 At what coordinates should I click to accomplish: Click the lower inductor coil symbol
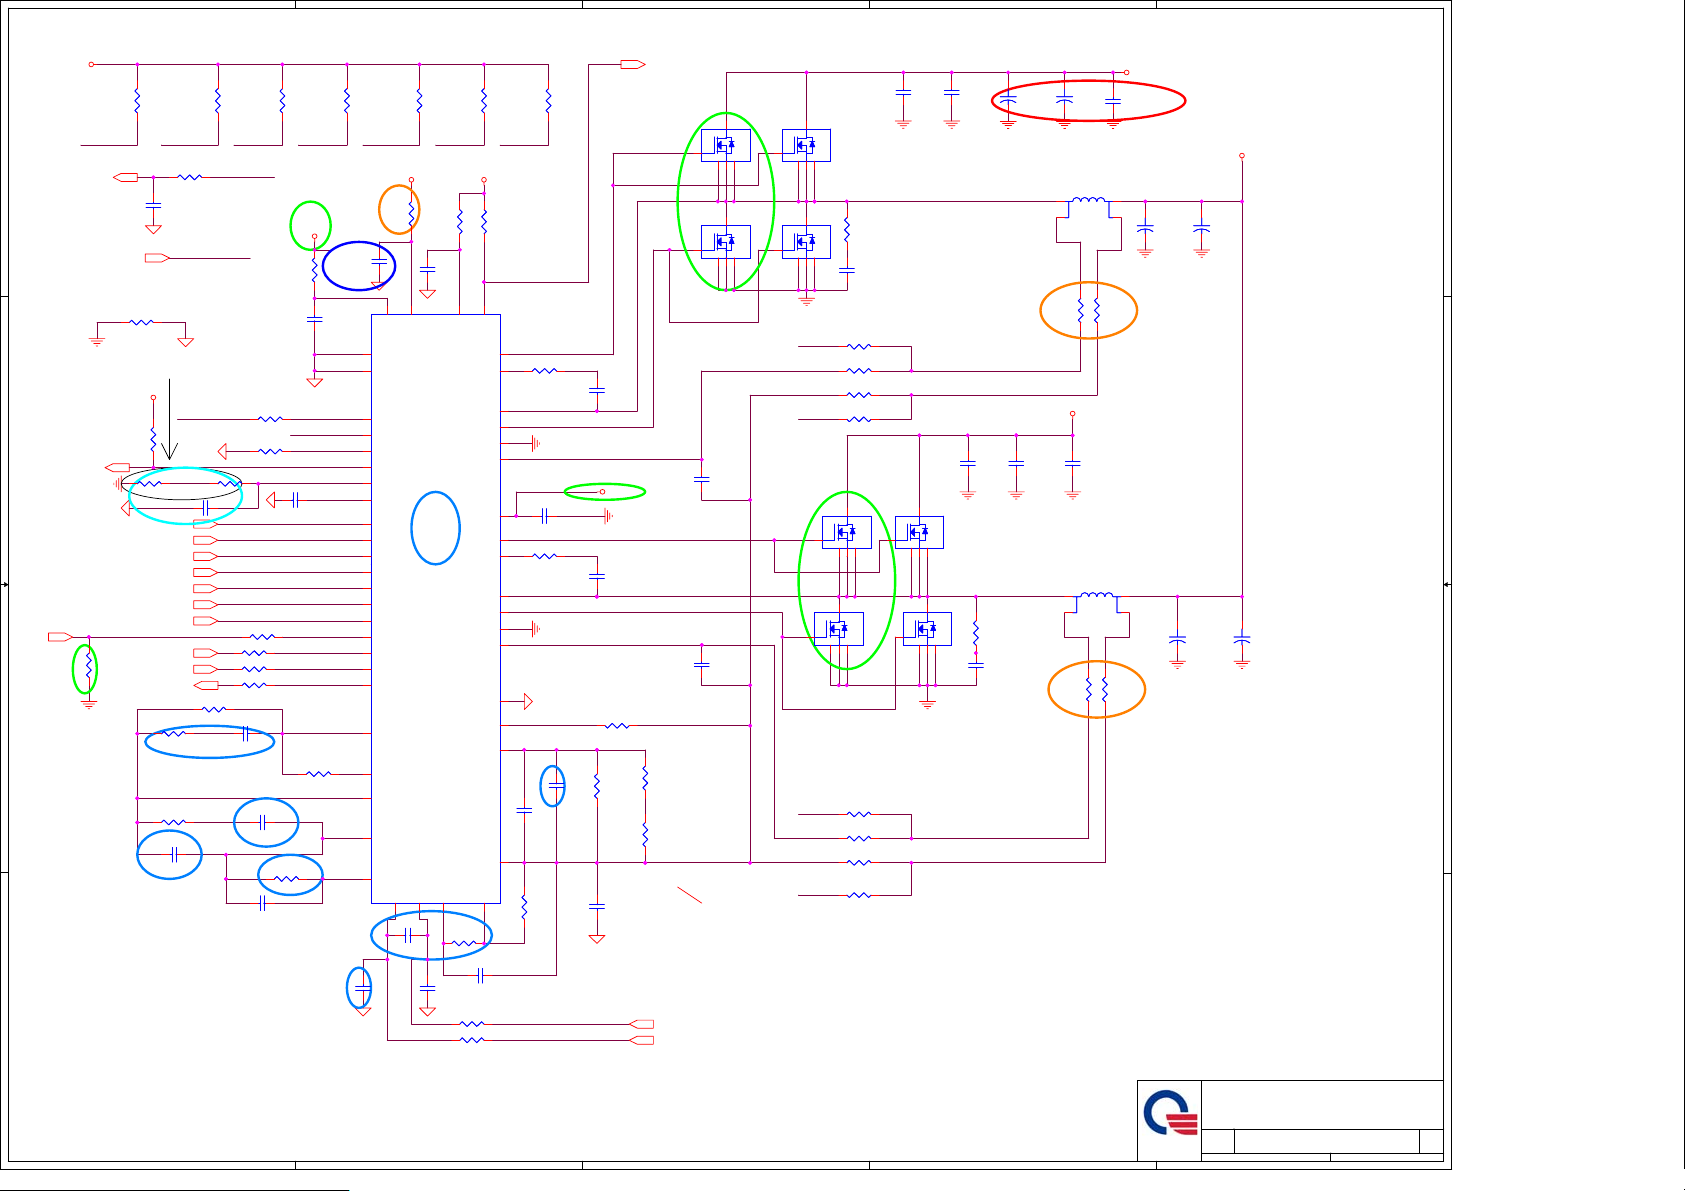tap(1096, 597)
